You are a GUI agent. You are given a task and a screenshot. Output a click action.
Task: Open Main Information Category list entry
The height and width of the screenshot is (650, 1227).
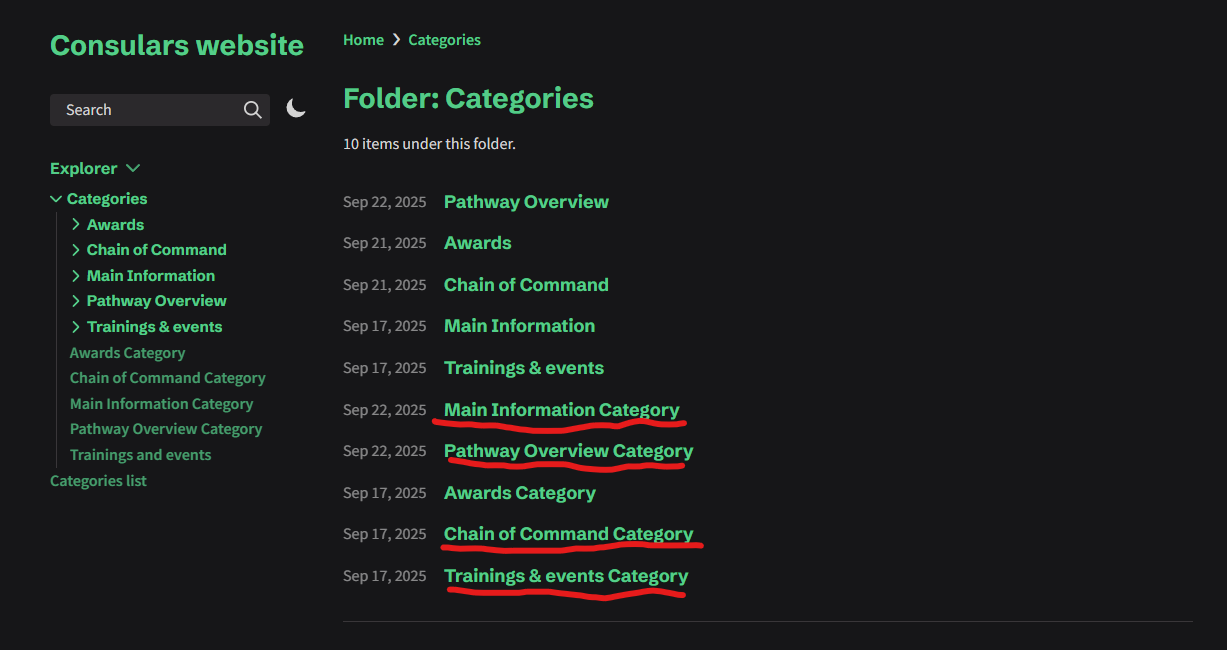(x=561, y=410)
